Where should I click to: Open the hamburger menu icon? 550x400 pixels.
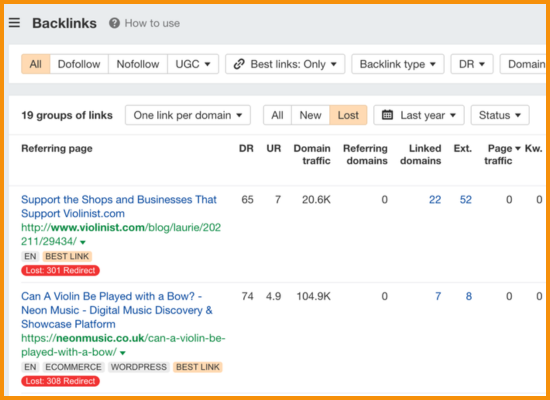[x=14, y=23]
